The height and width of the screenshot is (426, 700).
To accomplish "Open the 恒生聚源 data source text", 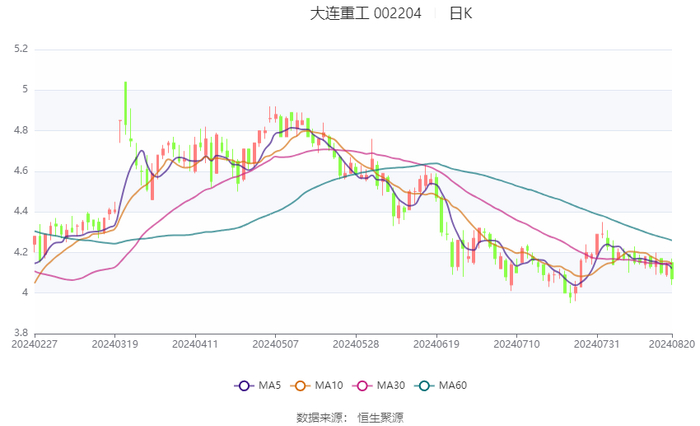I will click(x=381, y=416).
